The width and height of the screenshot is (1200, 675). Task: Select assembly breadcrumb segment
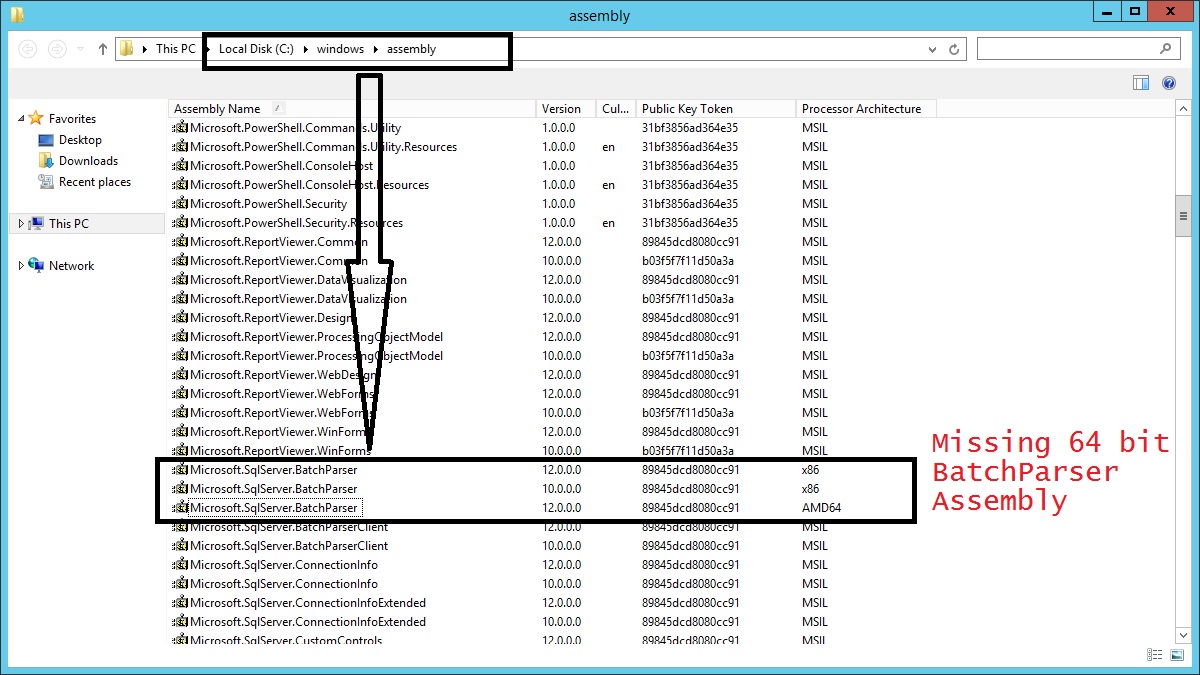(411, 48)
